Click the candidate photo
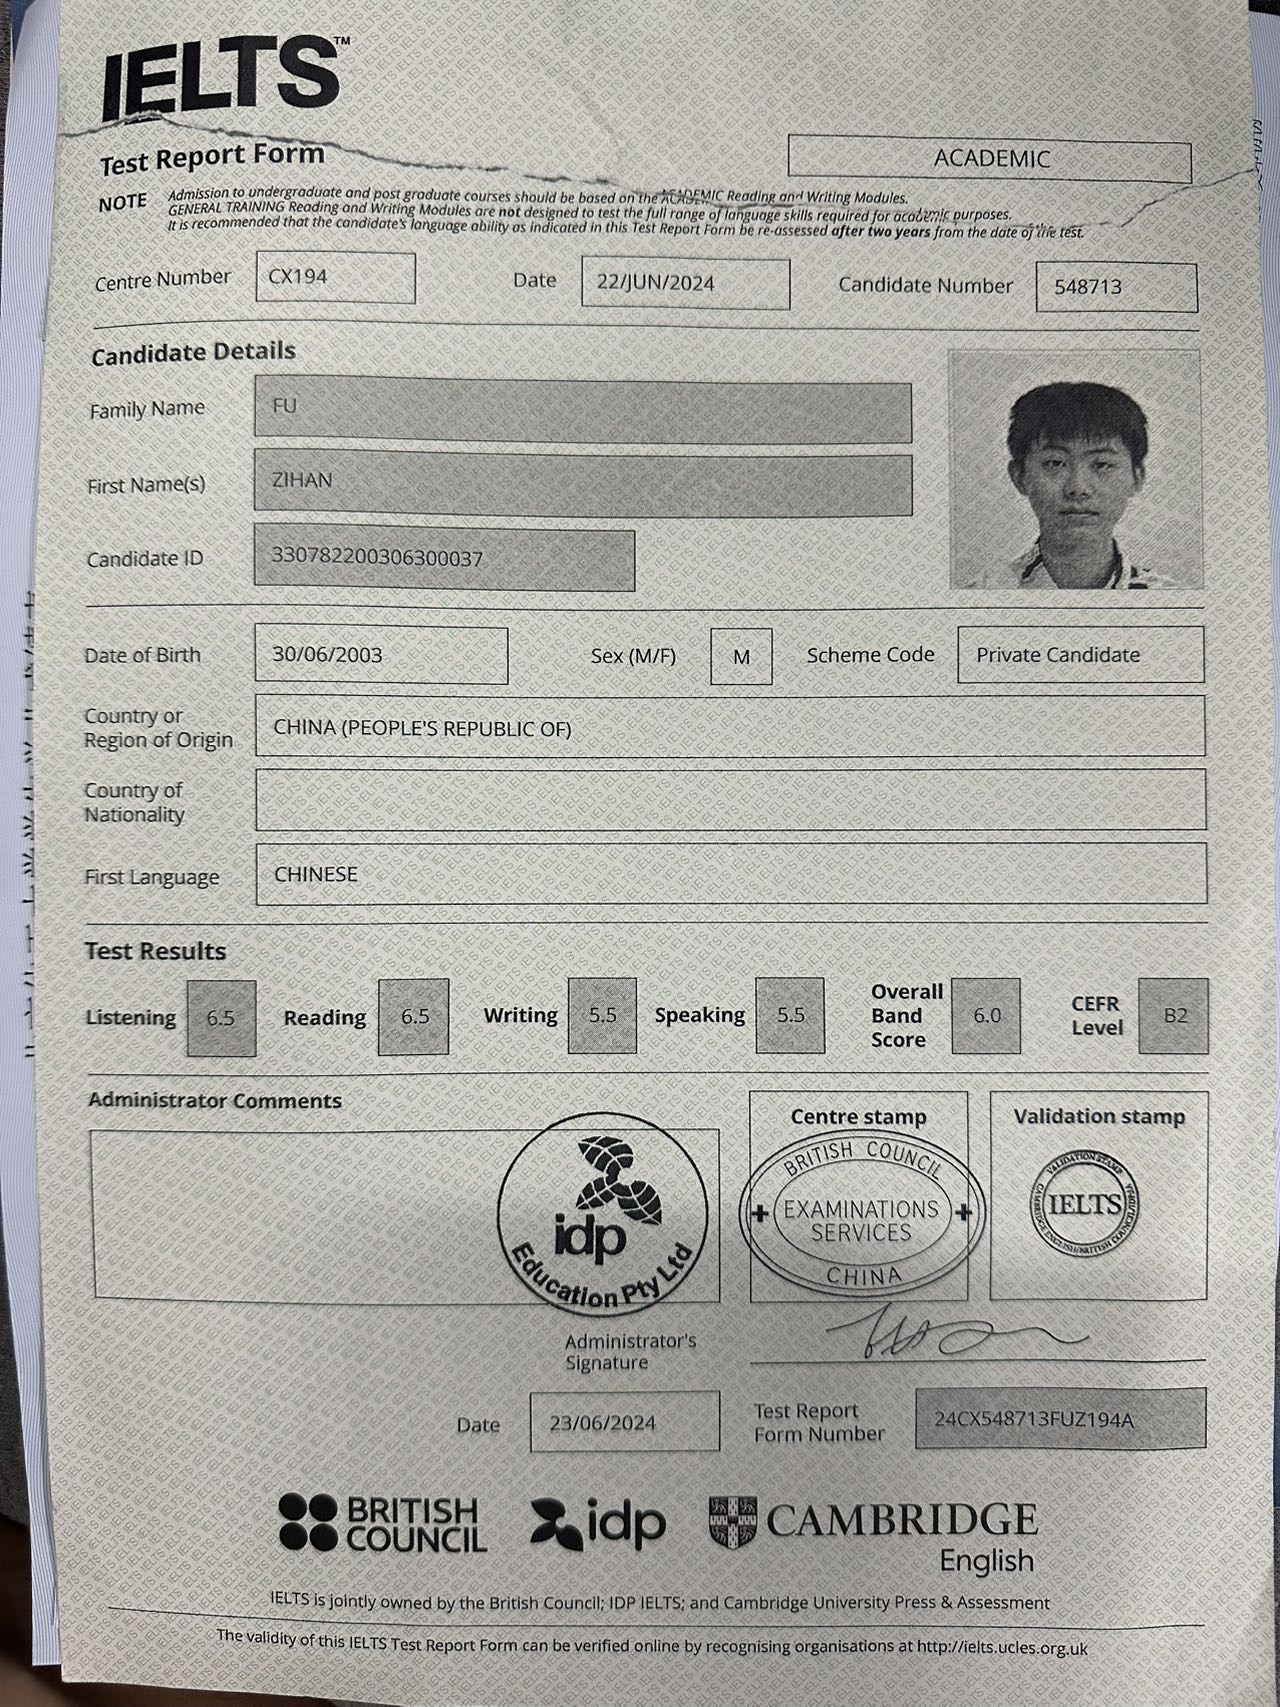This screenshot has width=1280, height=1707. pos(1075,469)
